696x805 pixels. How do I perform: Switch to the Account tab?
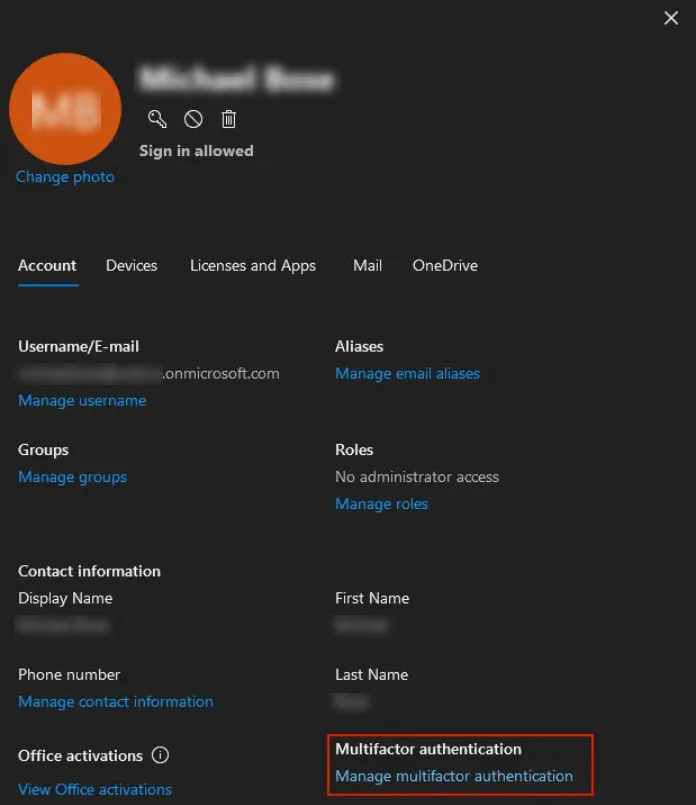tap(47, 265)
